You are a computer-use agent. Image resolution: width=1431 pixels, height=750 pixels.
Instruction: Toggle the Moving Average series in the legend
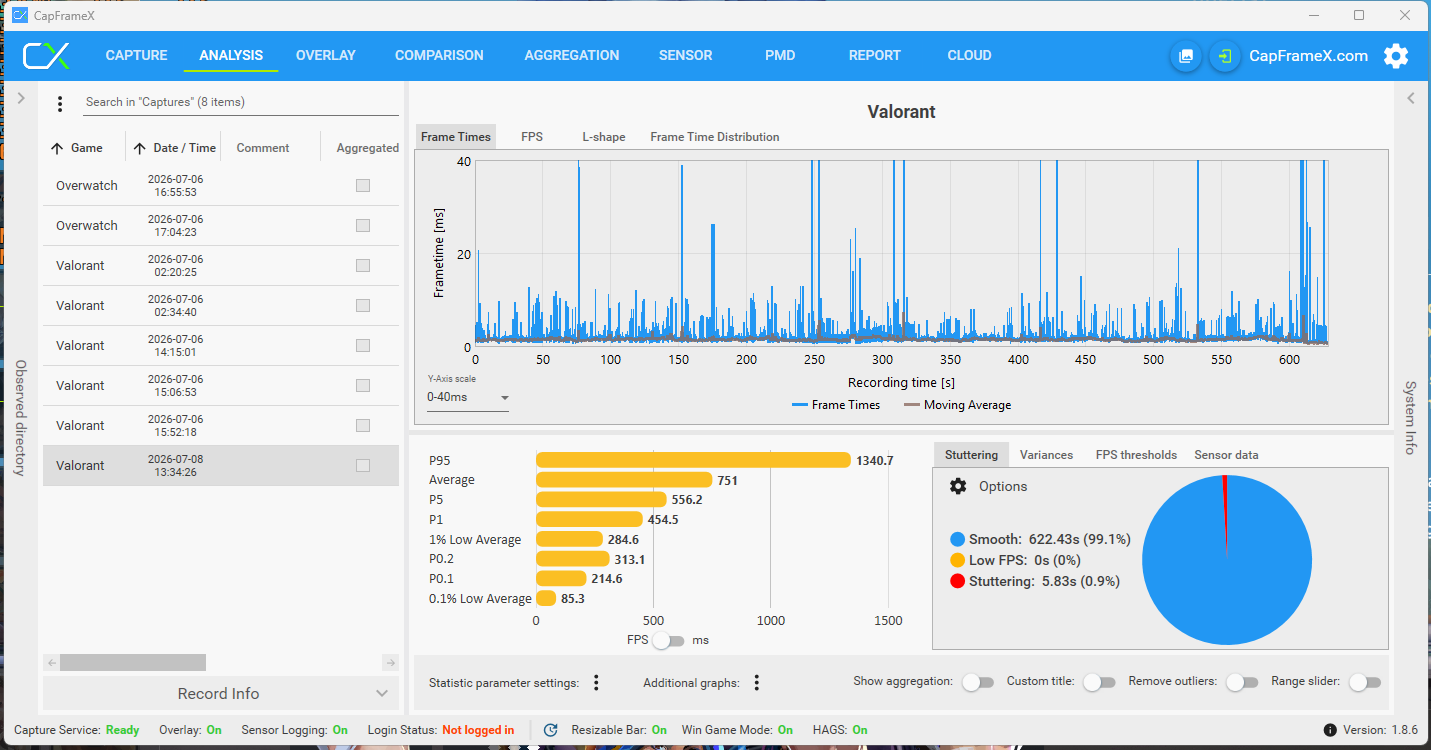tap(957, 405)
